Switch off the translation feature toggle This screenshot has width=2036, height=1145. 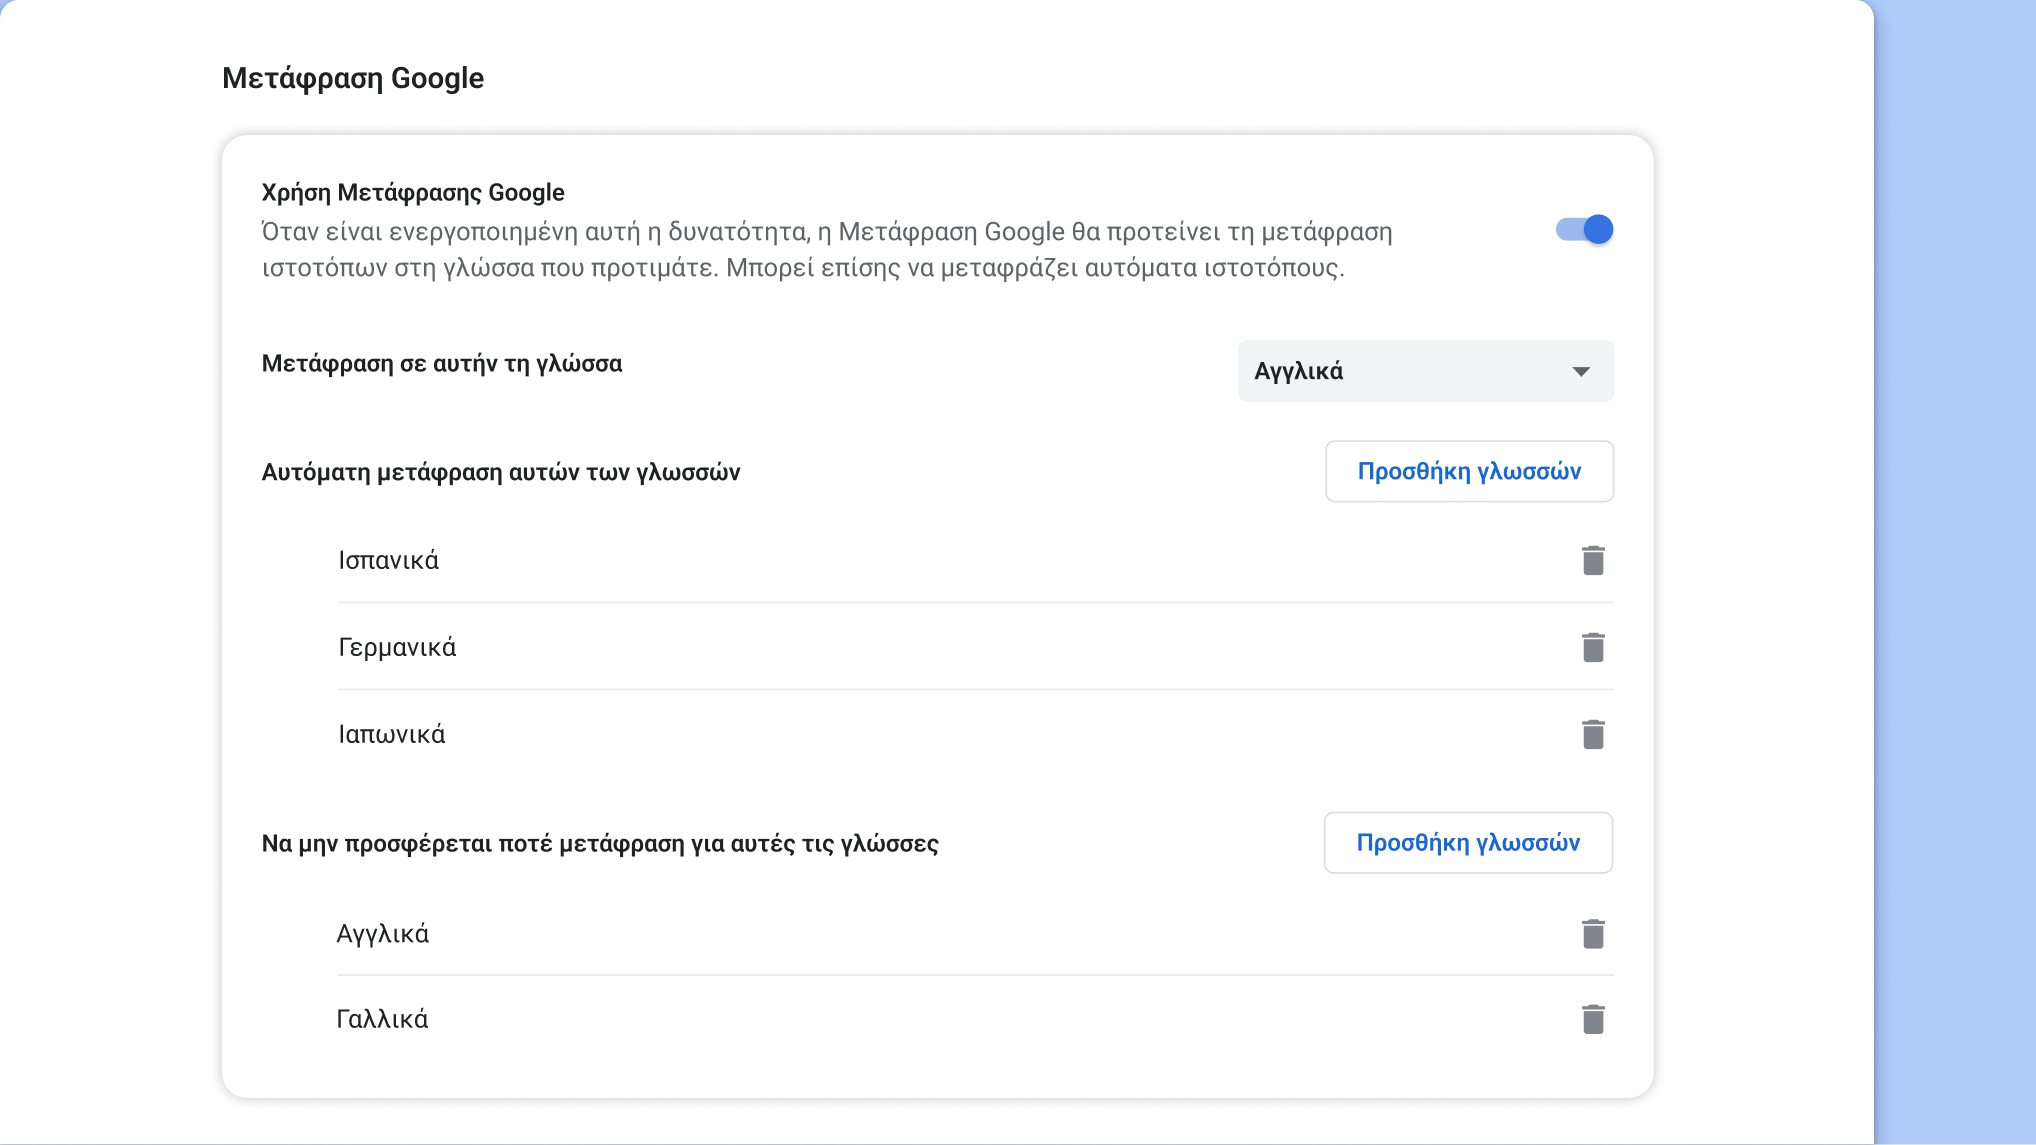point(1585,229)
